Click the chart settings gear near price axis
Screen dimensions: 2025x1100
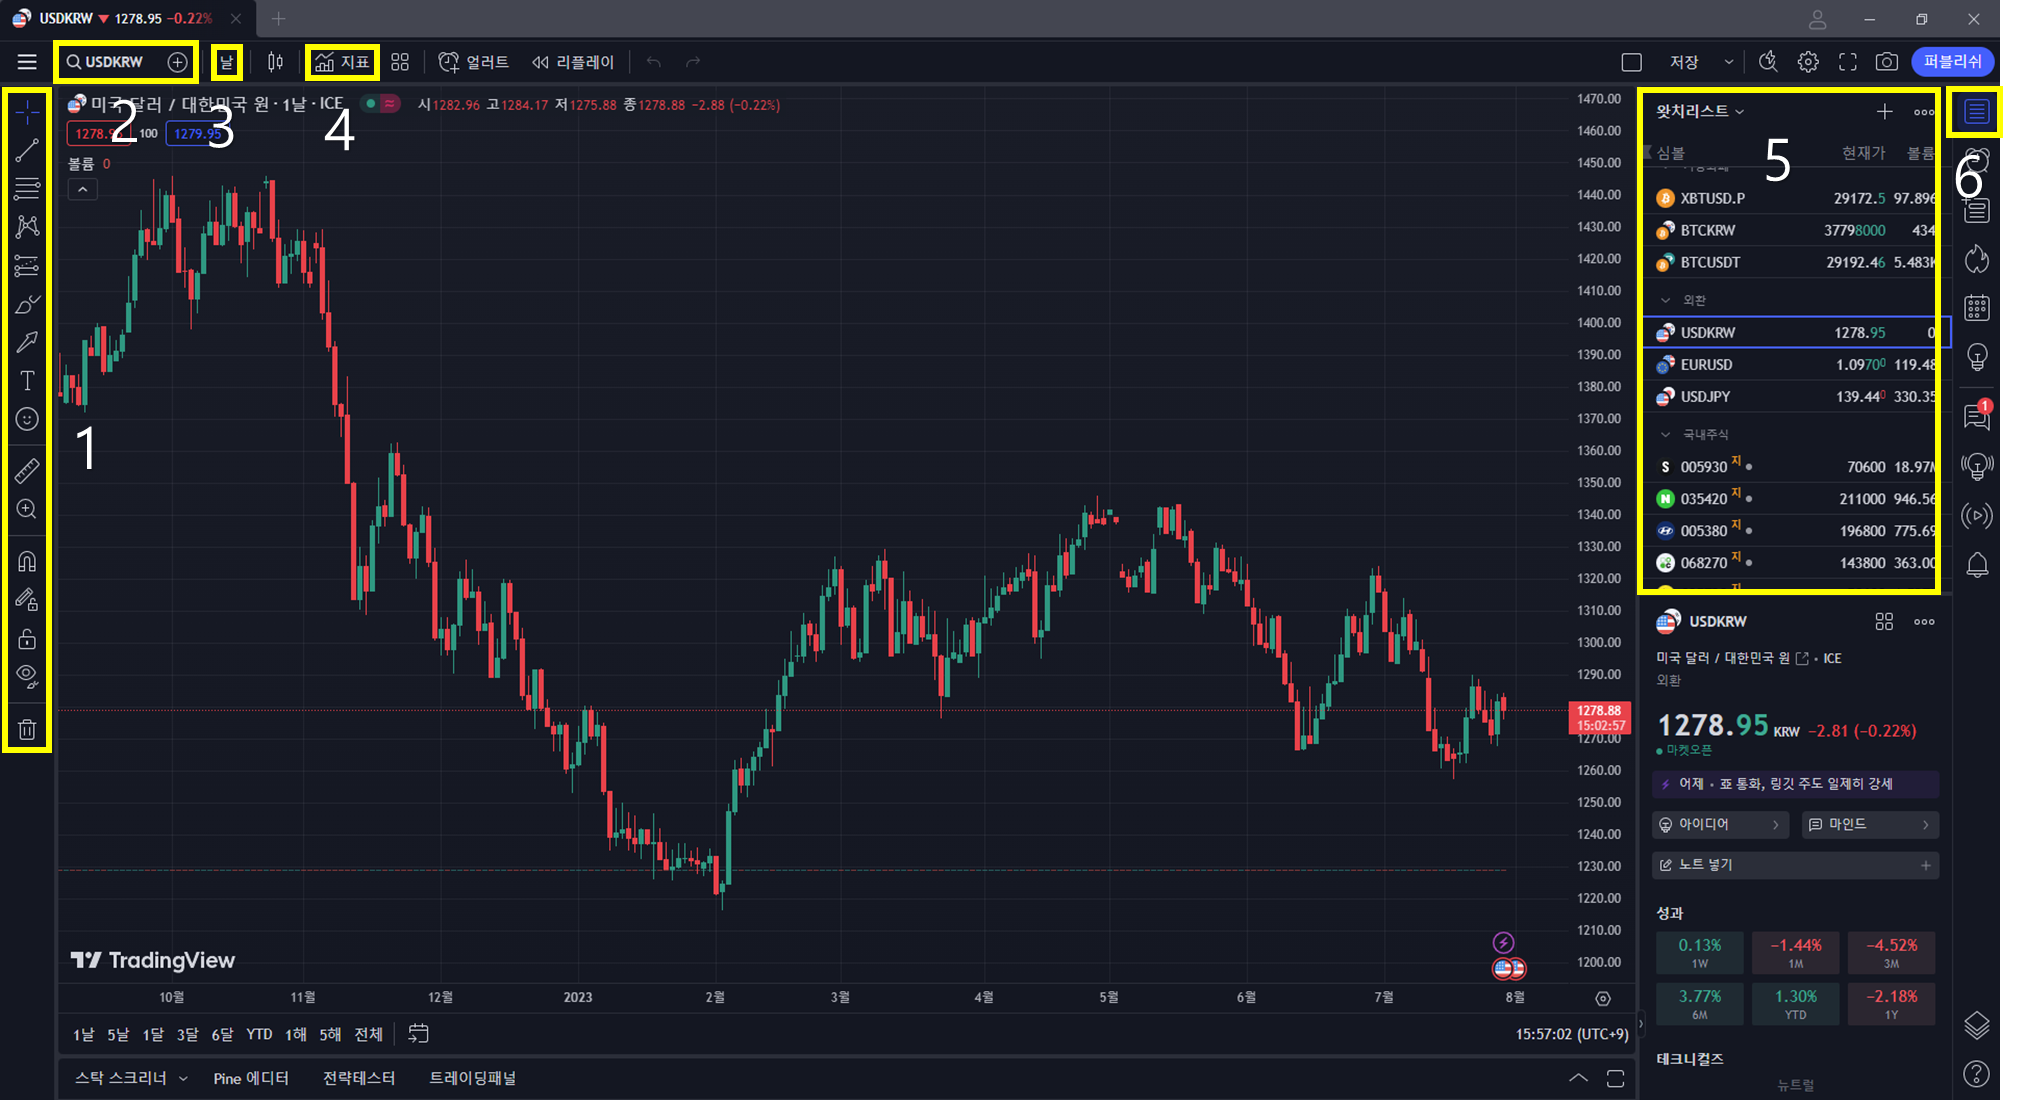point(1603,998)
